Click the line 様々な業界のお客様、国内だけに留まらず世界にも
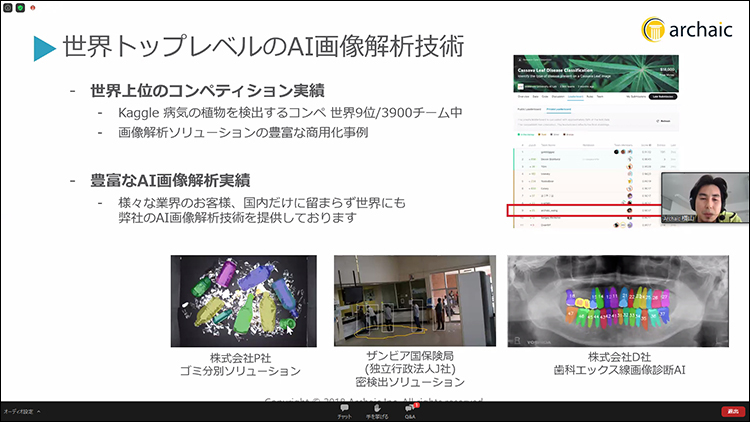750x422 pixels. click(x=262, y=203)
